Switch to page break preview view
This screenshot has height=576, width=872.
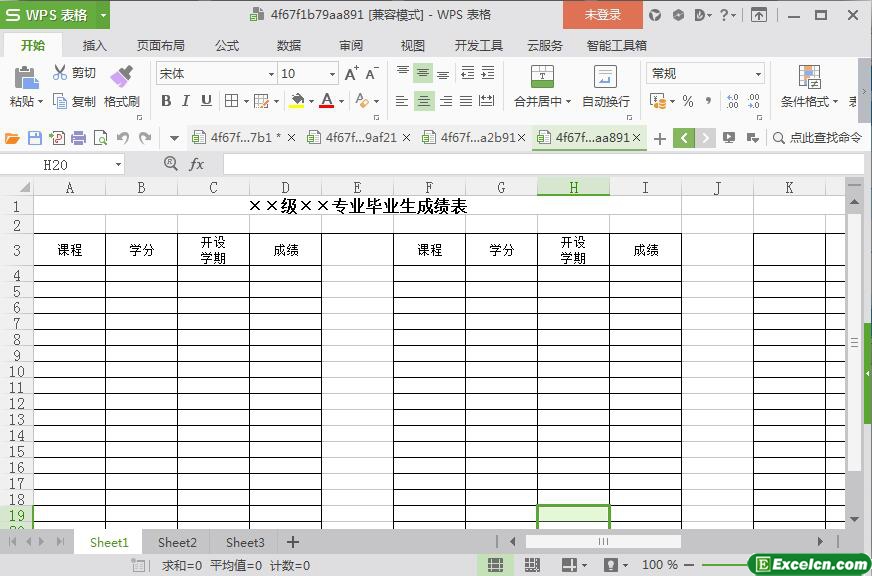click(x=532, y=565)
